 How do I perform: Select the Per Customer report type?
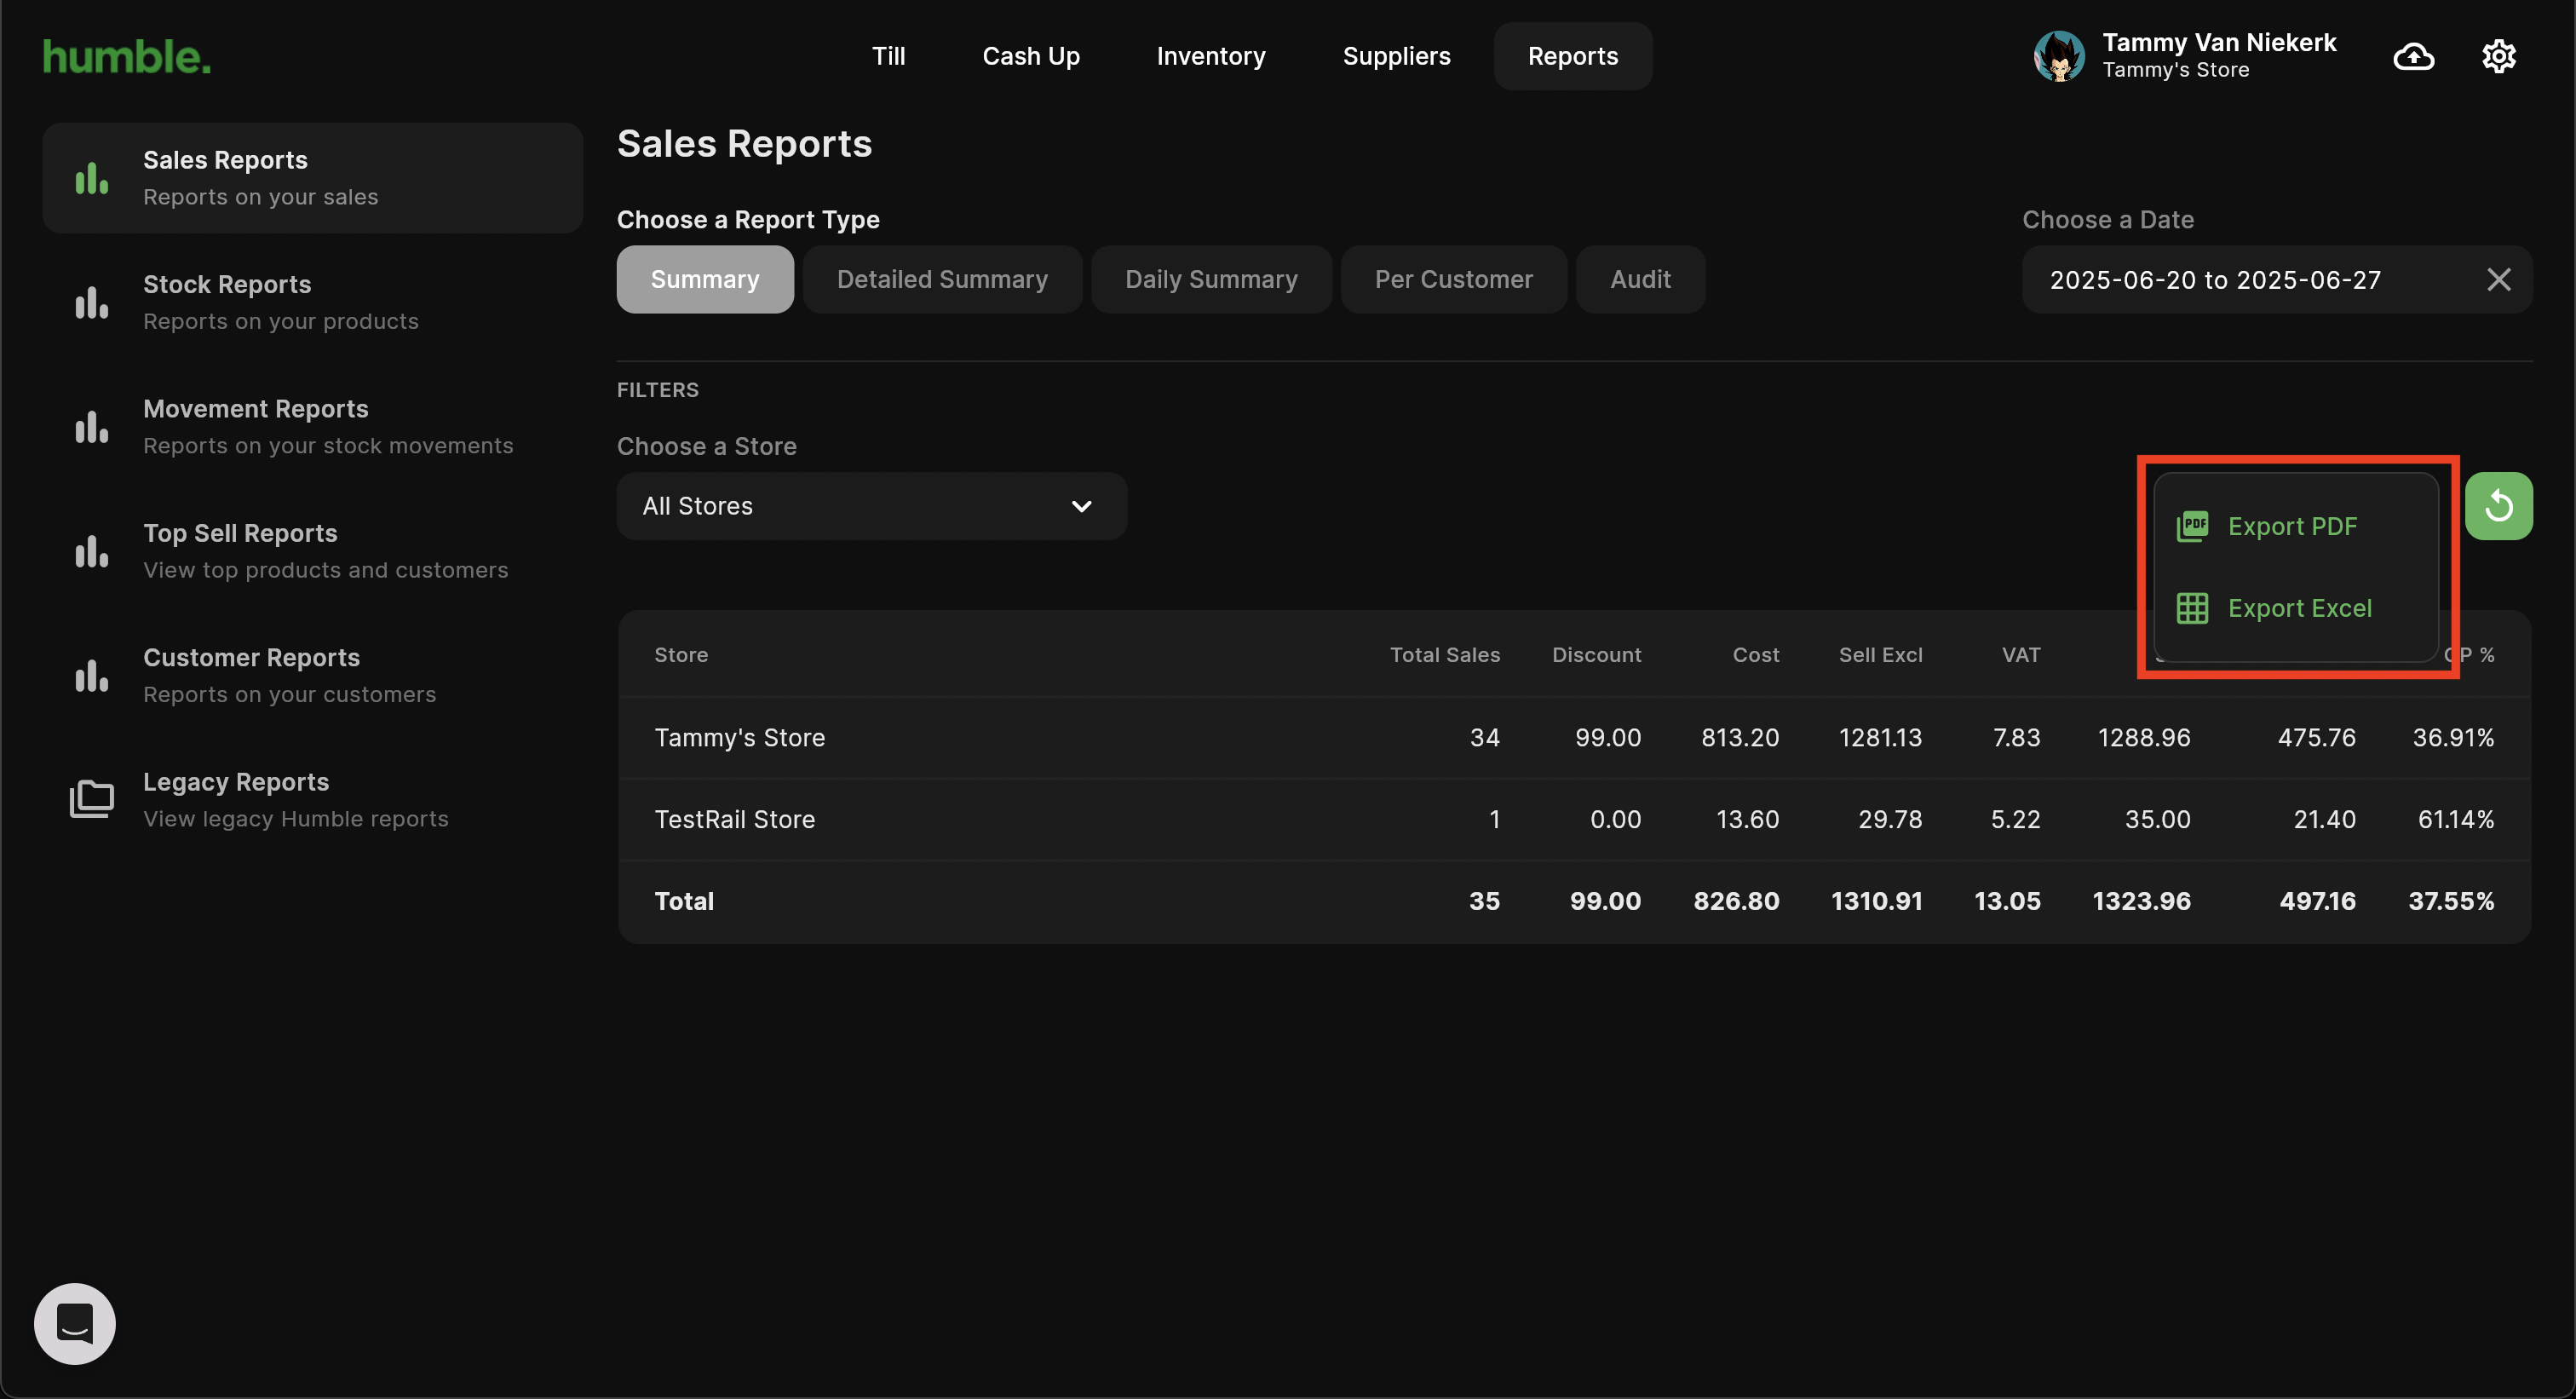[1453, 280]
